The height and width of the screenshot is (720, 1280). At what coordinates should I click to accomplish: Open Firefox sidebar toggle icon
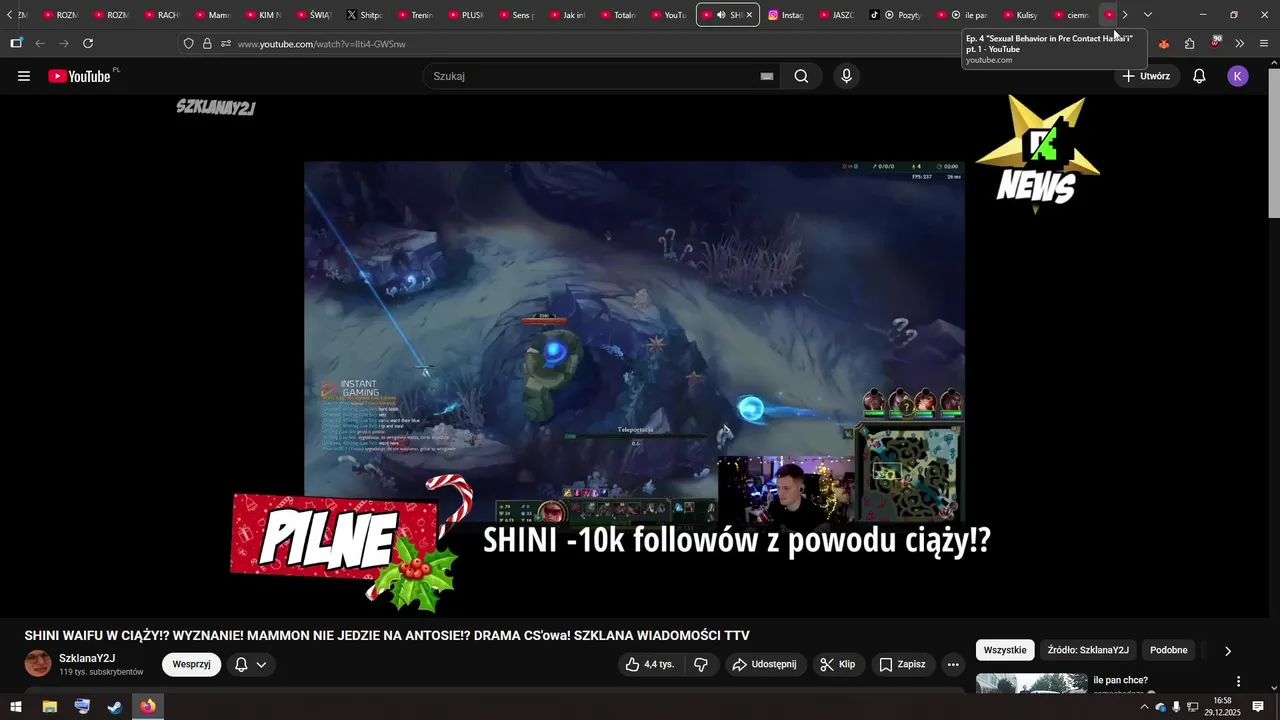[16, 44]
